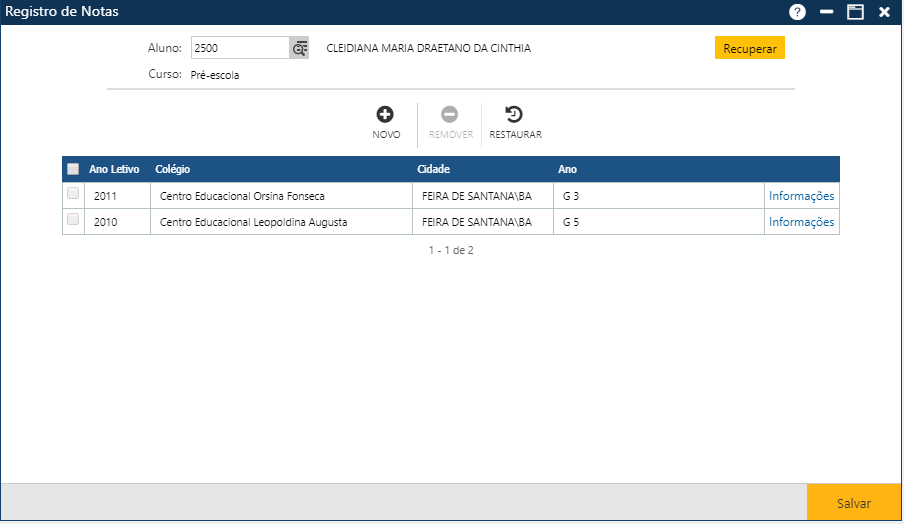This screenshot has width=904, height=524.
Task: Click the Novo plus icon
Action: click(385, 115)
